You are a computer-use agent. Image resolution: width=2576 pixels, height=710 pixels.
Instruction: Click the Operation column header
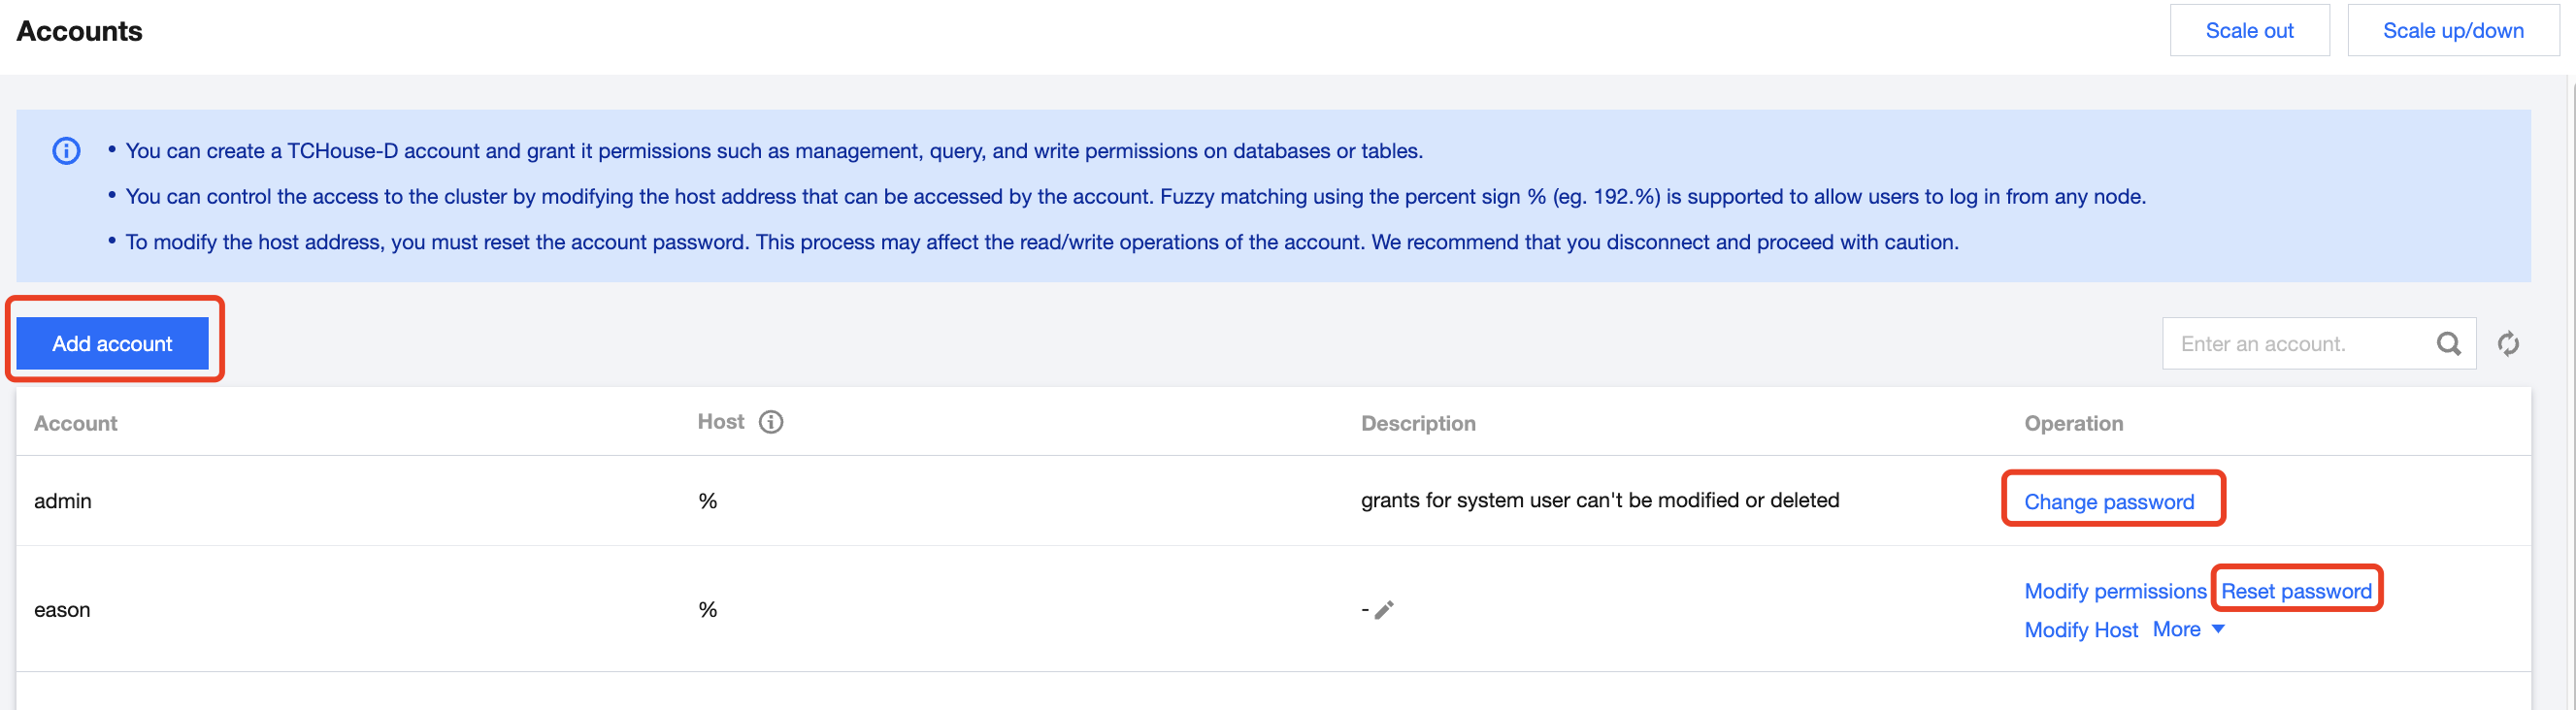2074,423
